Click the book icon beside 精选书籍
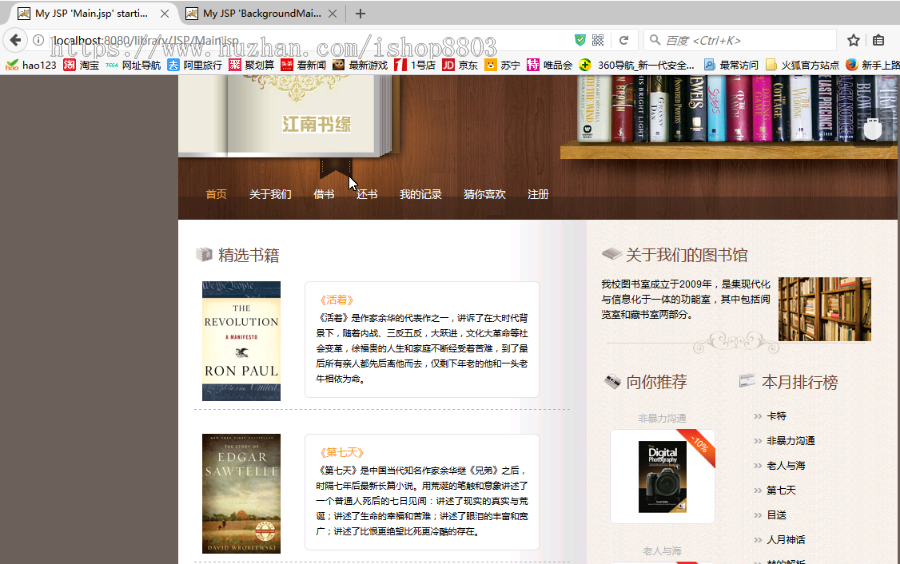 [x=204, y=254]
